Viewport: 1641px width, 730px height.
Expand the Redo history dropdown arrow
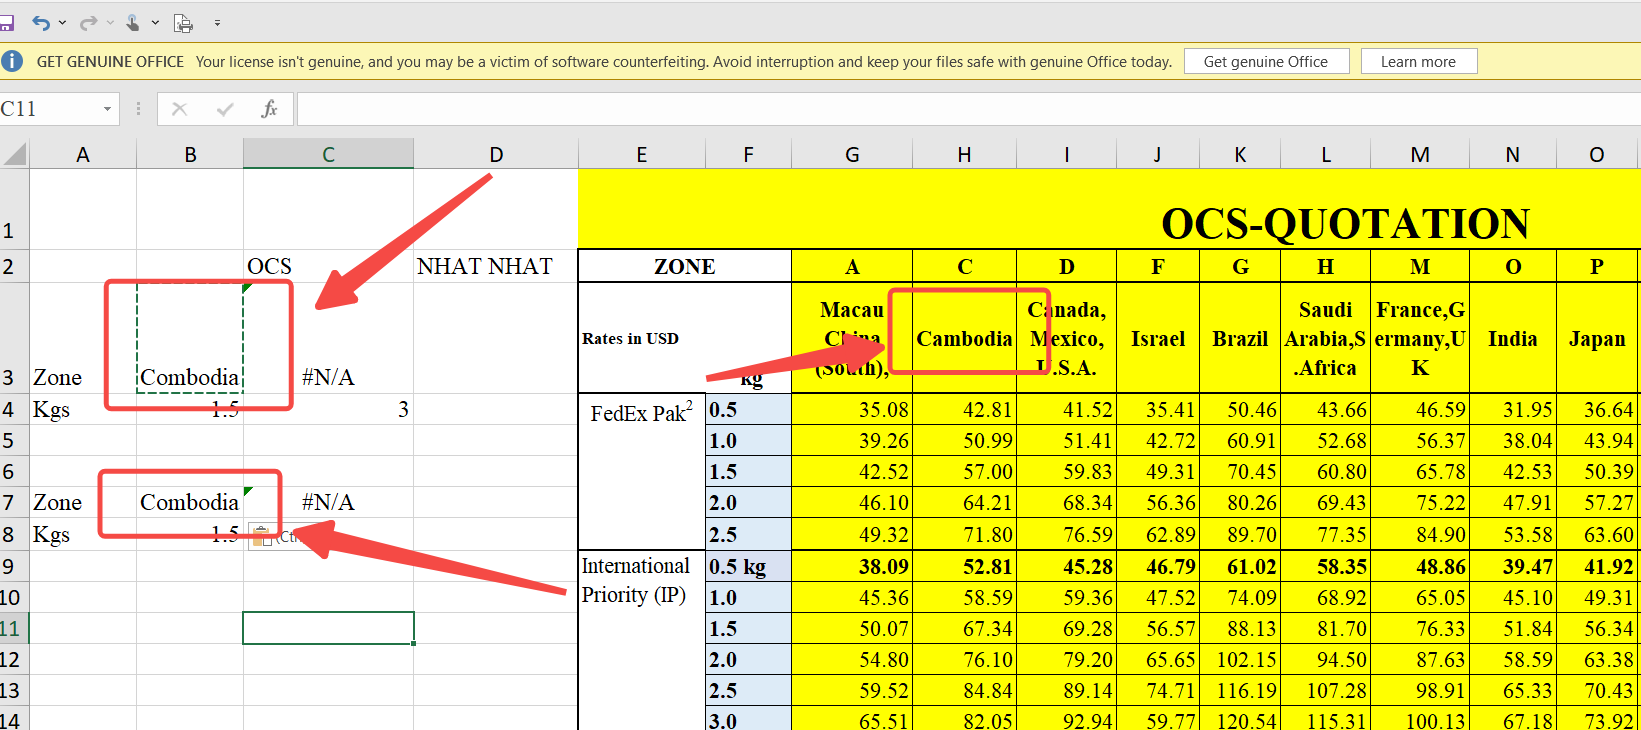click(109, 22)
